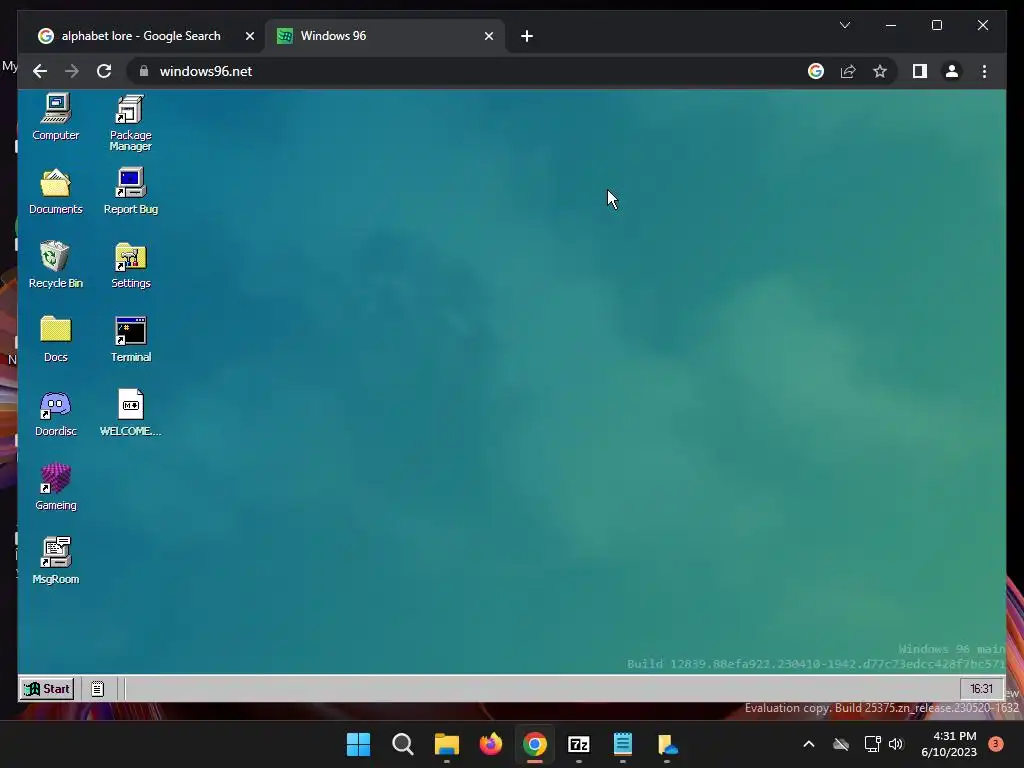The height and width of the screenshot is (768, 1024).
Task: Open the Computer desktop icon
Action: tap(56, 118)
